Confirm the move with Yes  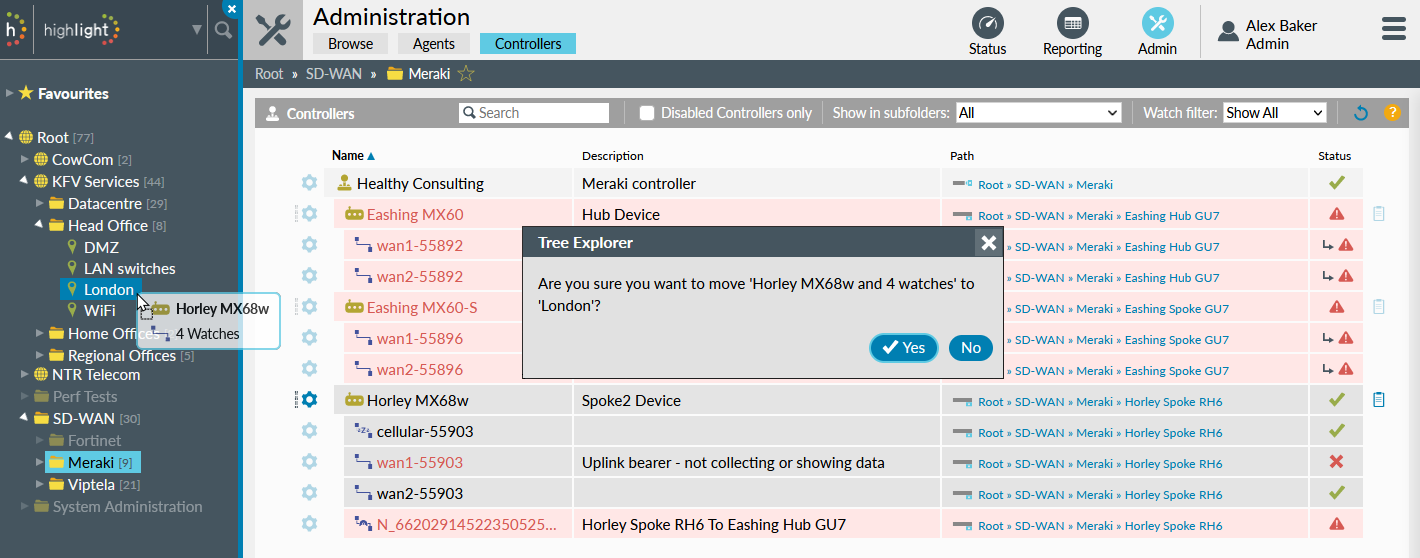coord(903,347)
